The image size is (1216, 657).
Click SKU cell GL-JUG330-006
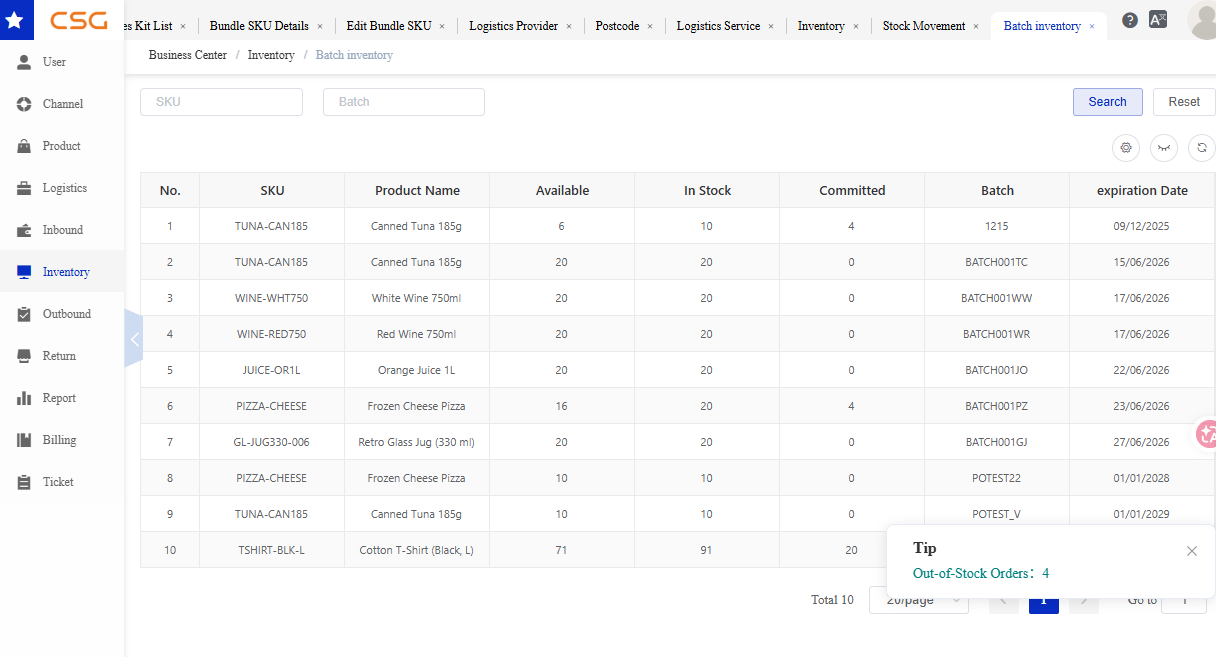[x=272, y=442]
